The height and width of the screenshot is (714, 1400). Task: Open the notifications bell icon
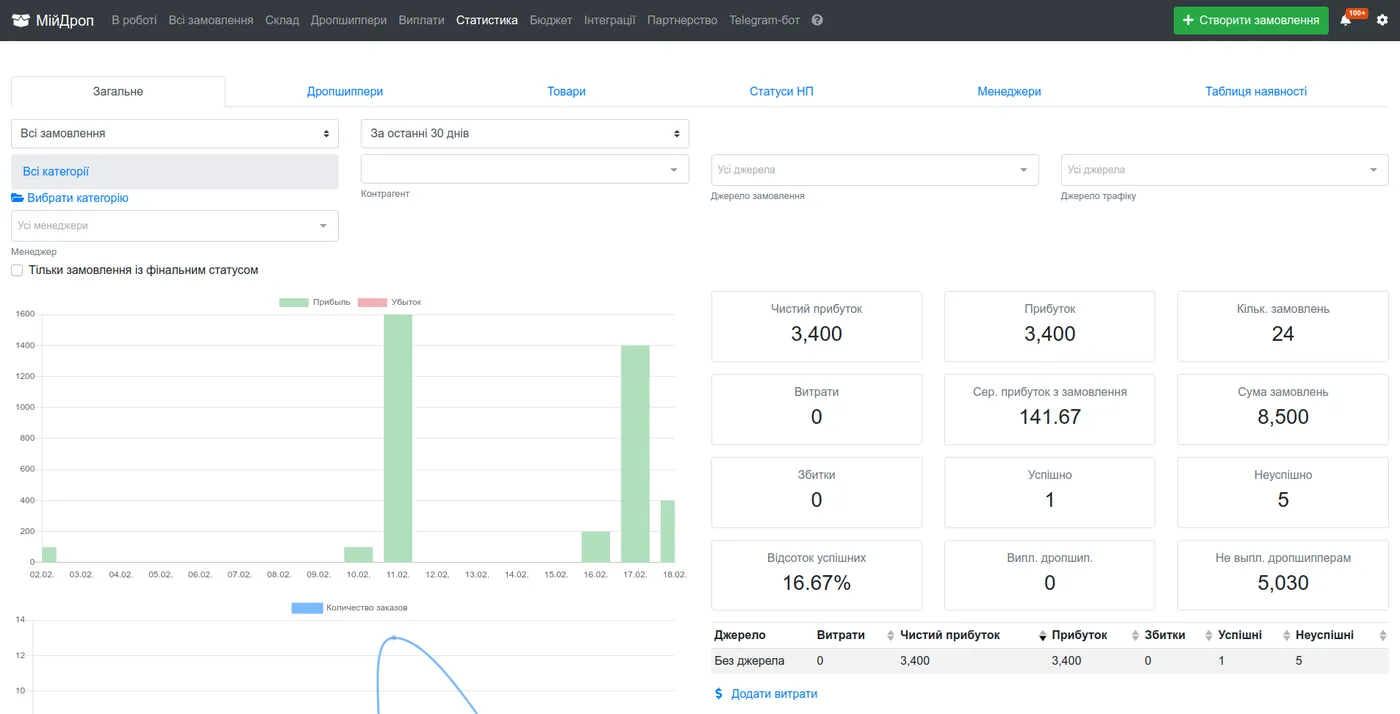tap(1345, 20)
